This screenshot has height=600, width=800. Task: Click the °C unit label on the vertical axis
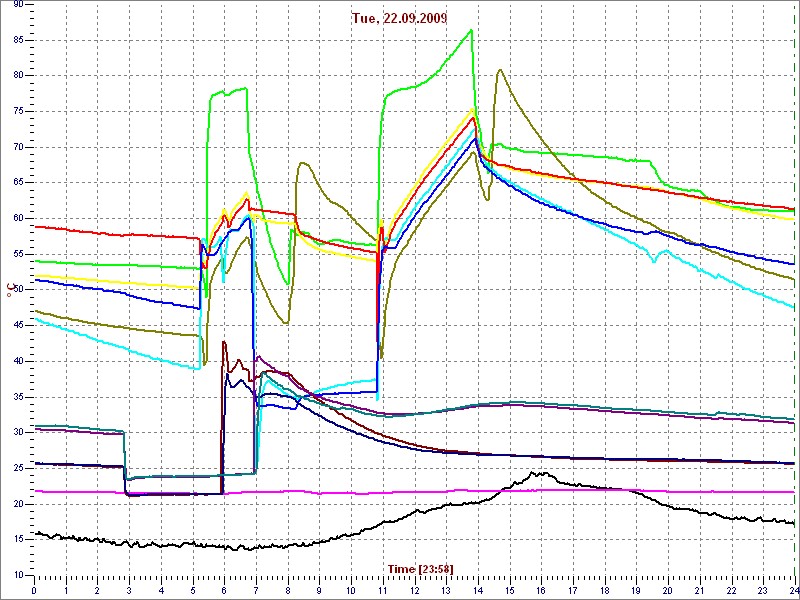point(9,291)
